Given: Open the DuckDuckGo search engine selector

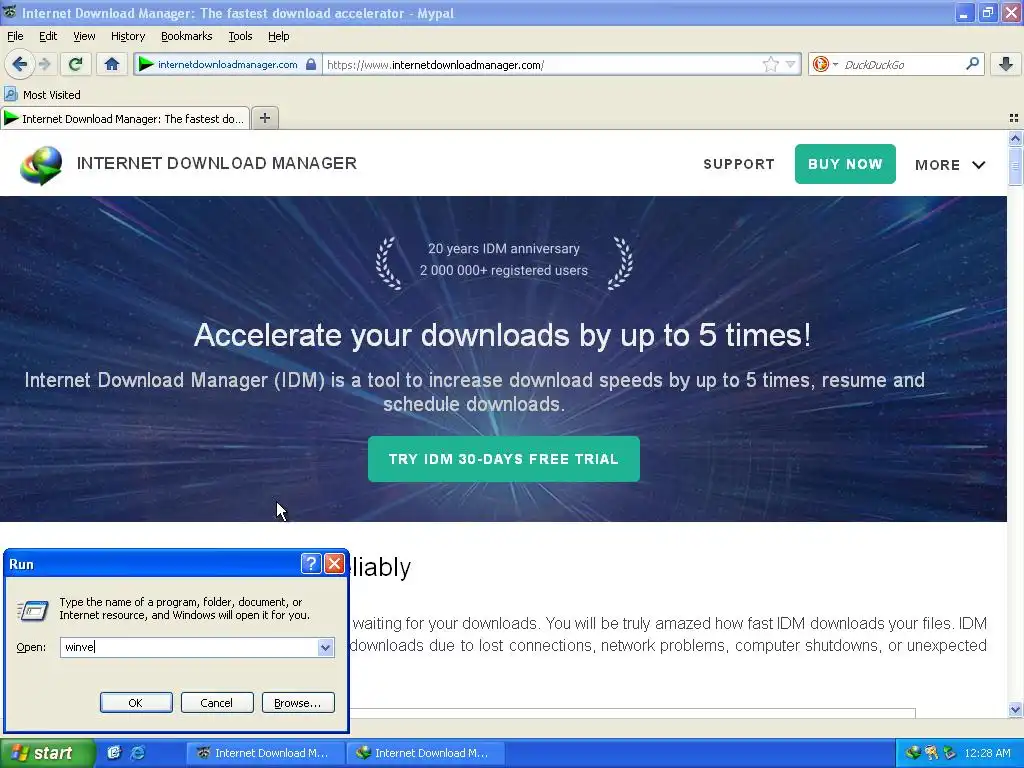Looking at the screenshot, I should point(824,64).
